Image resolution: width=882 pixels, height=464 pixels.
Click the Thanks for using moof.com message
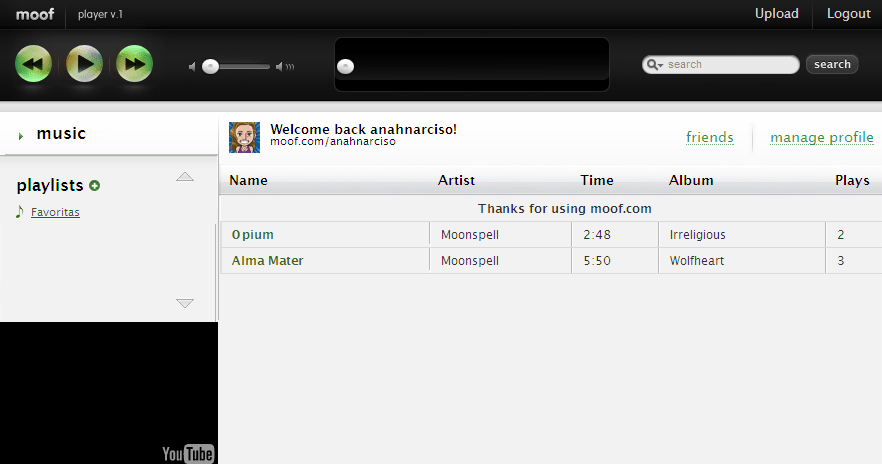(565, 209)
